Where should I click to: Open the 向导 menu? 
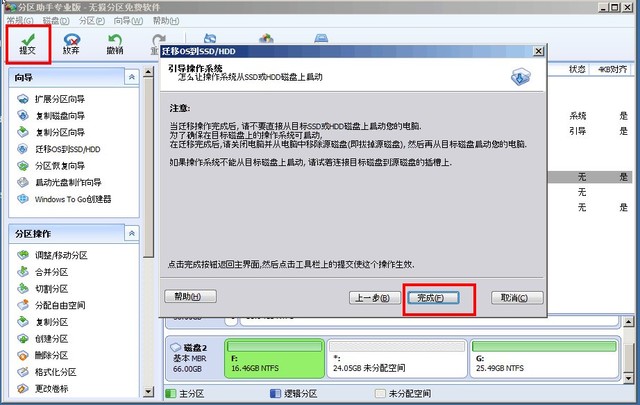[128, 20]
